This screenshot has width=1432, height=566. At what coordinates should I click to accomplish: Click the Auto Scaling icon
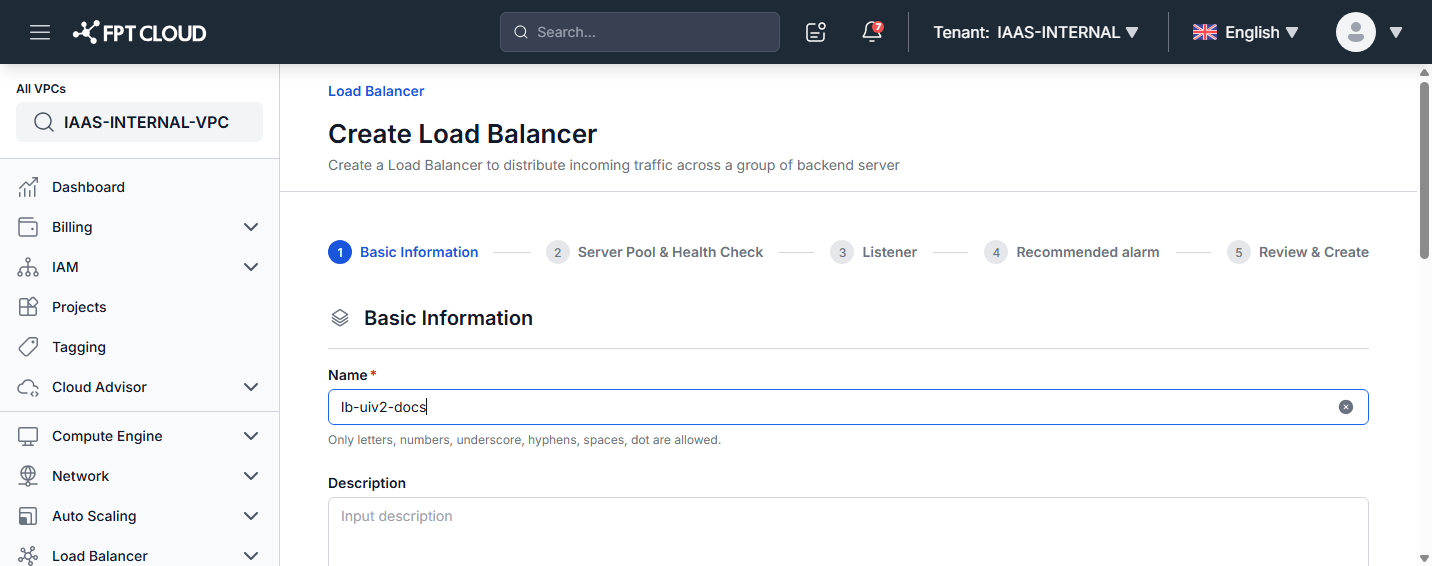click(28, 516)
